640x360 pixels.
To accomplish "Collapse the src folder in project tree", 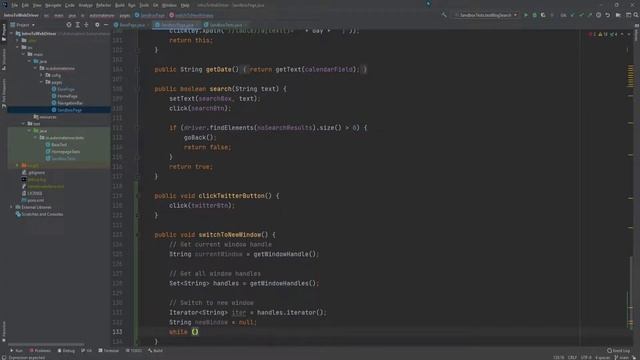I will (18, 47).
